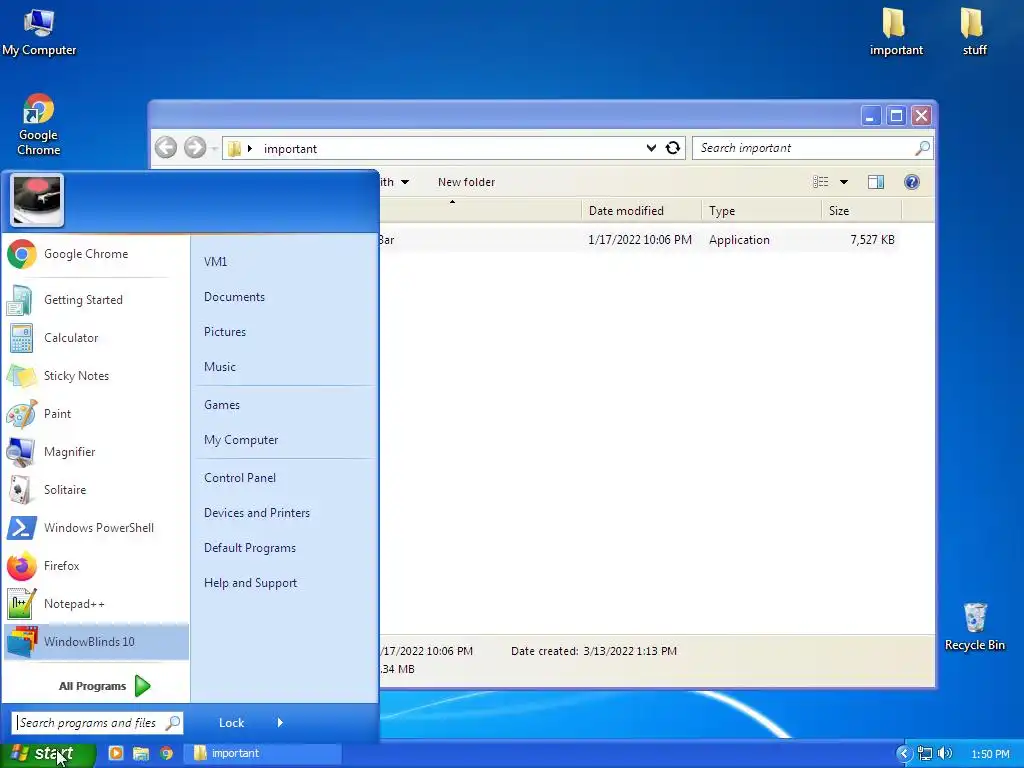Click the network icon in system tray
This screenshot has height=768, width=1024.
[x=925, y=754]
